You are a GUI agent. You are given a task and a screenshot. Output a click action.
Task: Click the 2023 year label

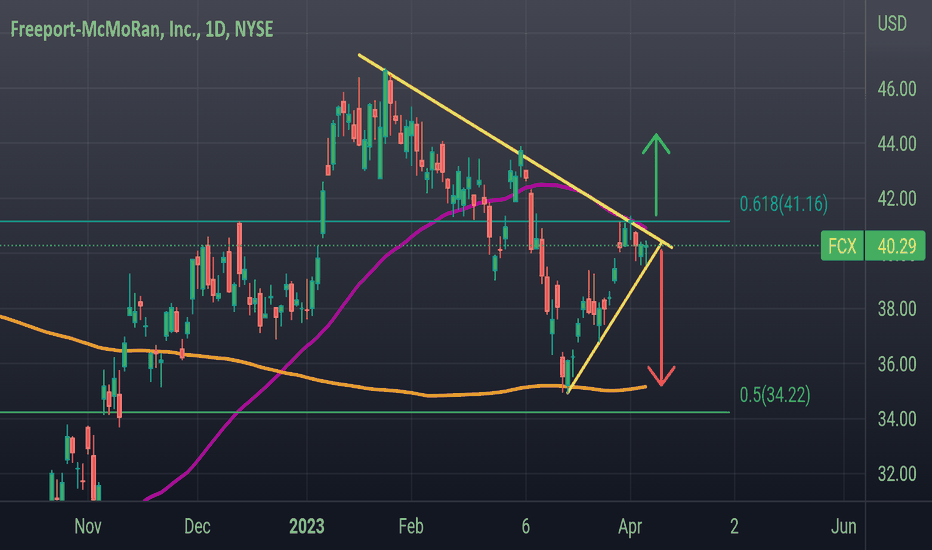pyautogui.click(x=307, y=527)
